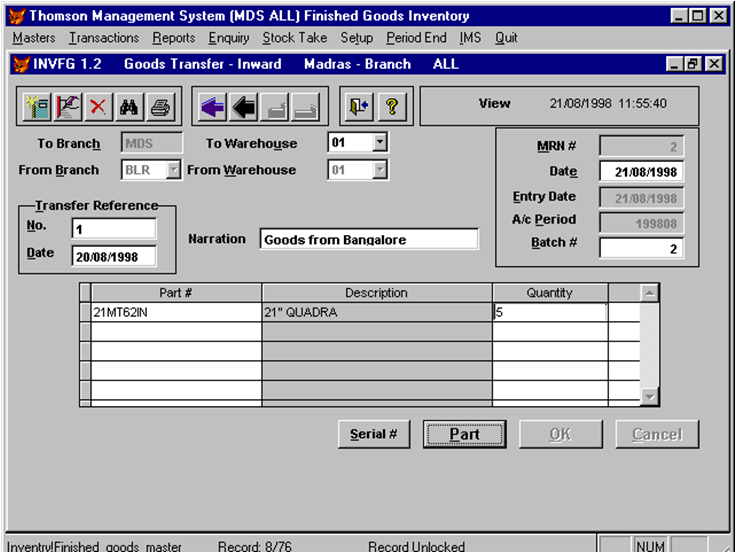Click the Edit record toolbar icon
The image size is (736, 553).
click(x=68, y=107)
